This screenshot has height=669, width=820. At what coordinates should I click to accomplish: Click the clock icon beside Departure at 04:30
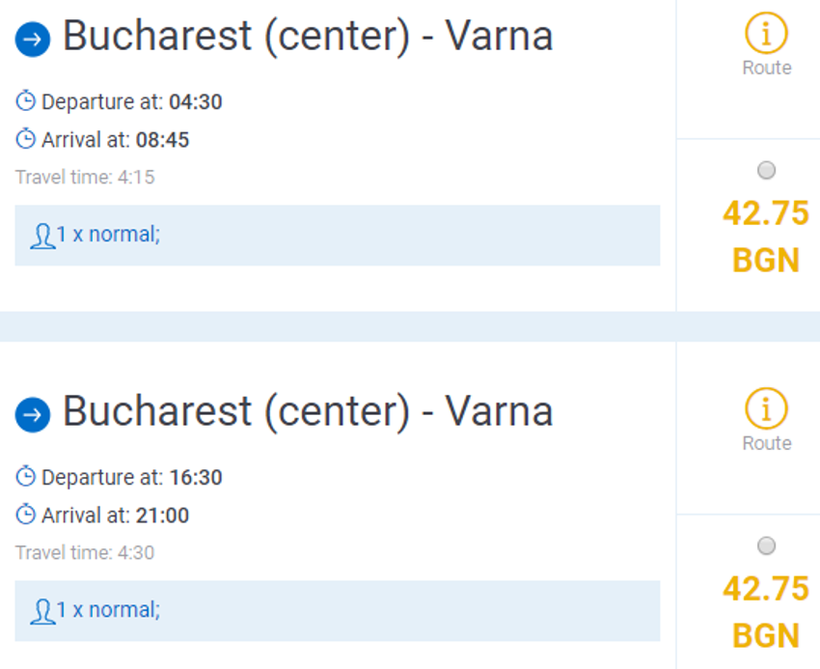click(x=26, y=102)
